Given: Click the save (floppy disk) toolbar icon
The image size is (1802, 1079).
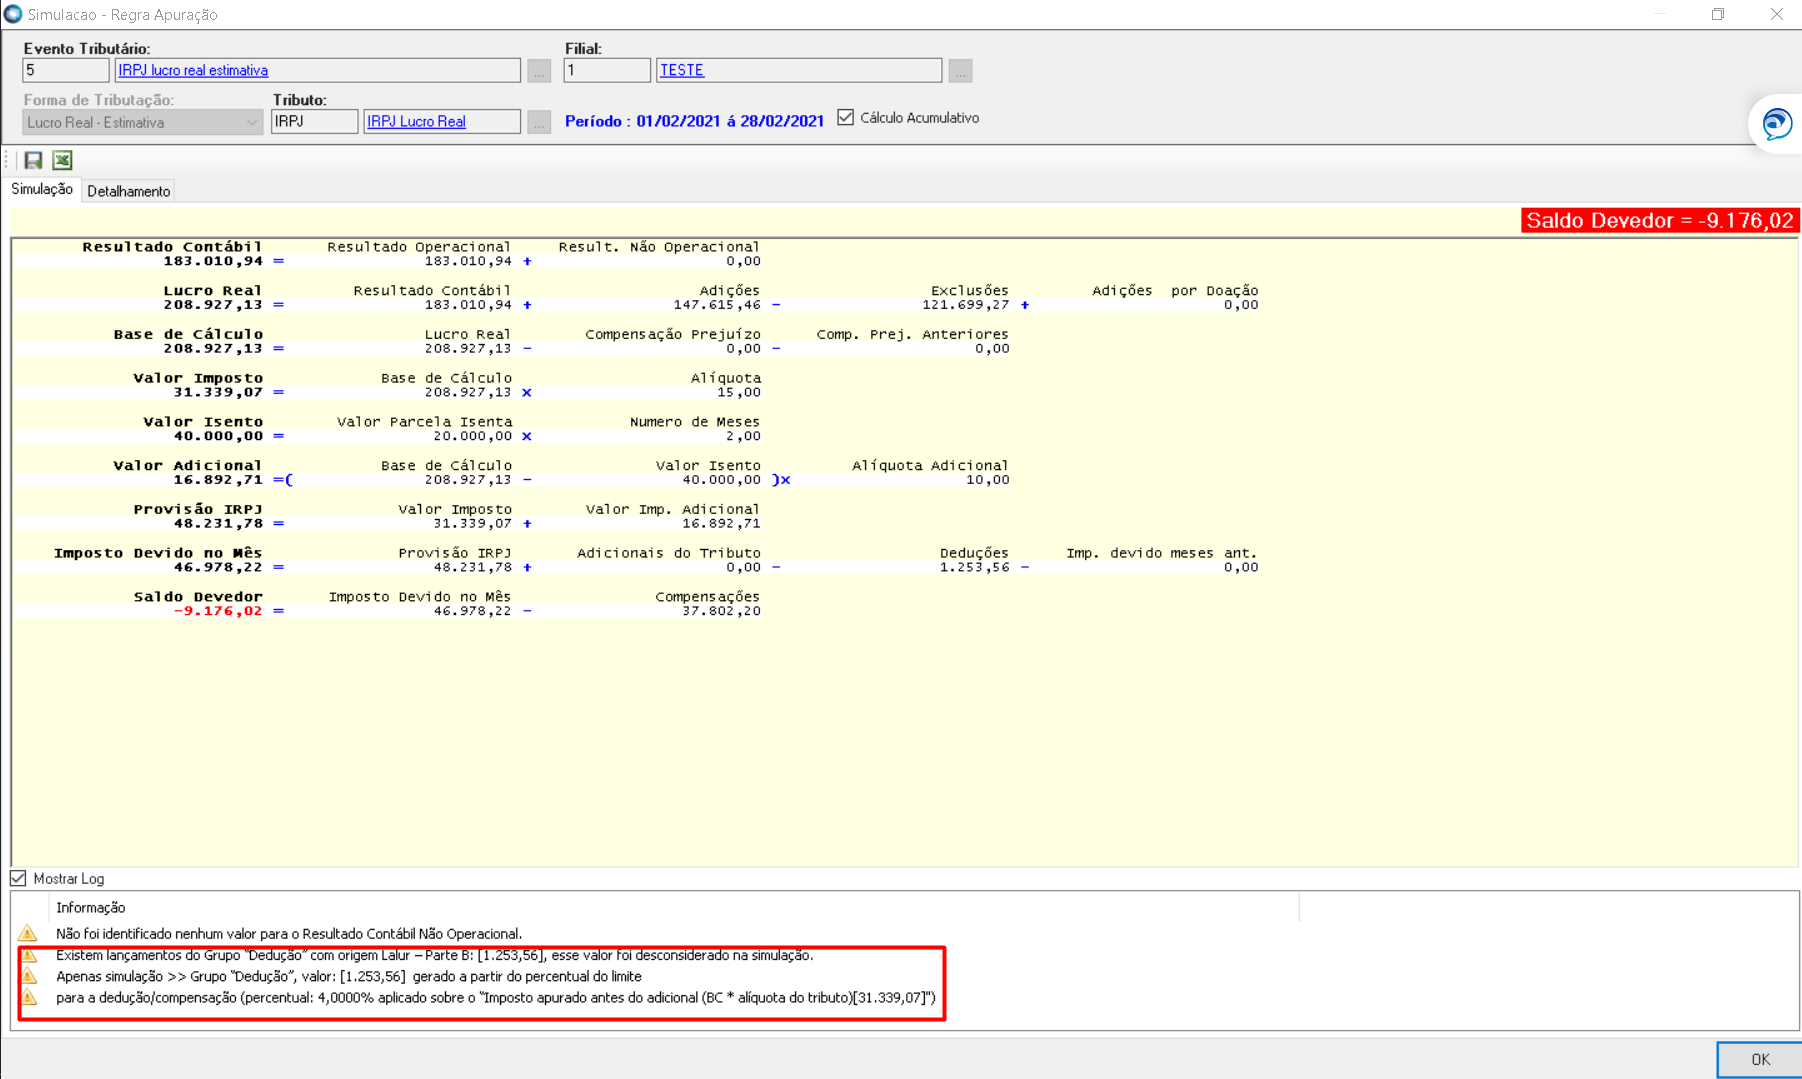Looking at the screenshot, I should (33, 160).
